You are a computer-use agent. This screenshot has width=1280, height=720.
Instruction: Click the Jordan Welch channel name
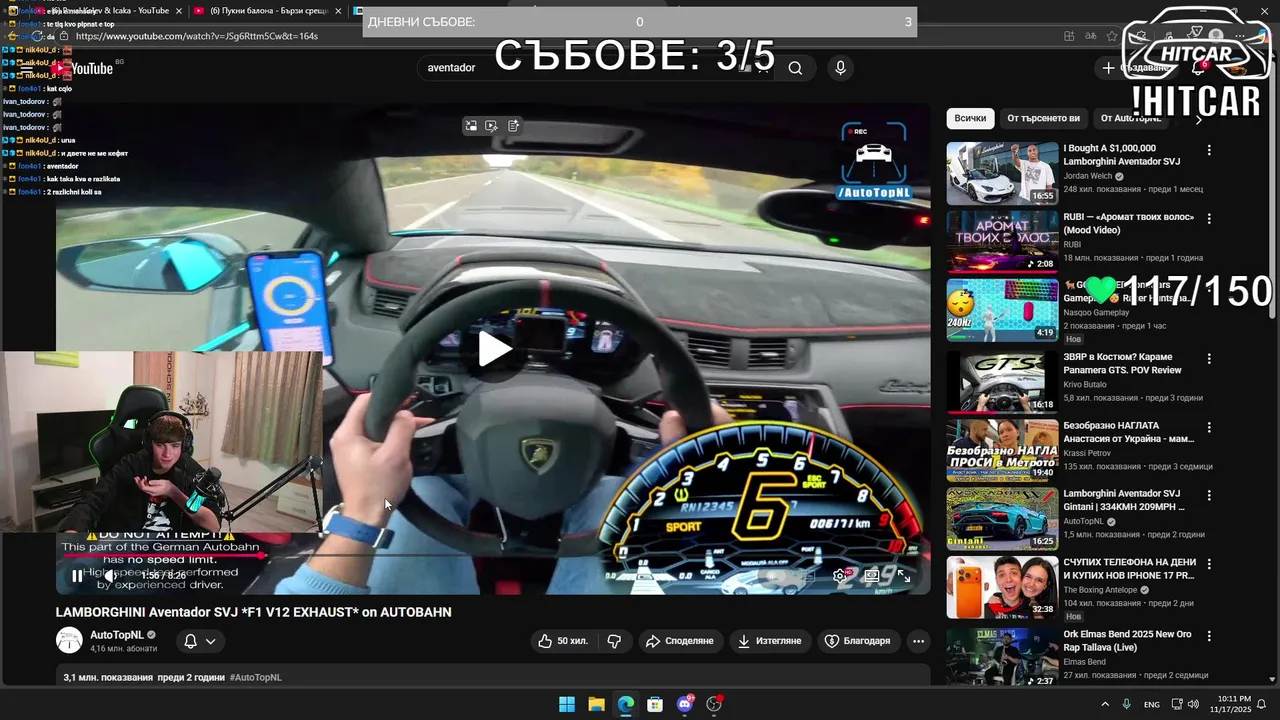[x=1088, y=176]
